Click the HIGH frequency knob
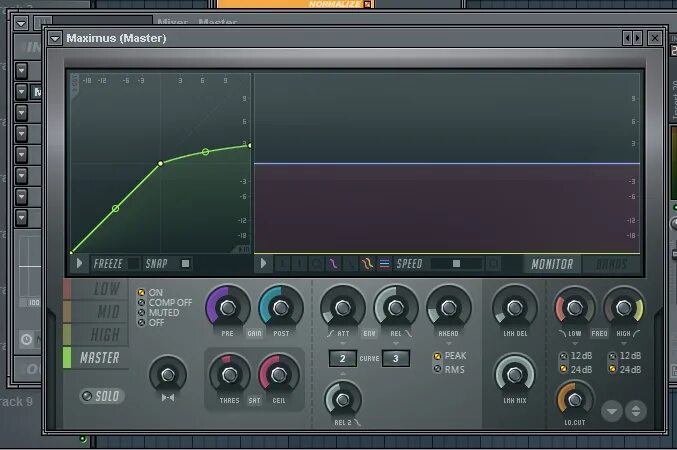 click(623, 307)
